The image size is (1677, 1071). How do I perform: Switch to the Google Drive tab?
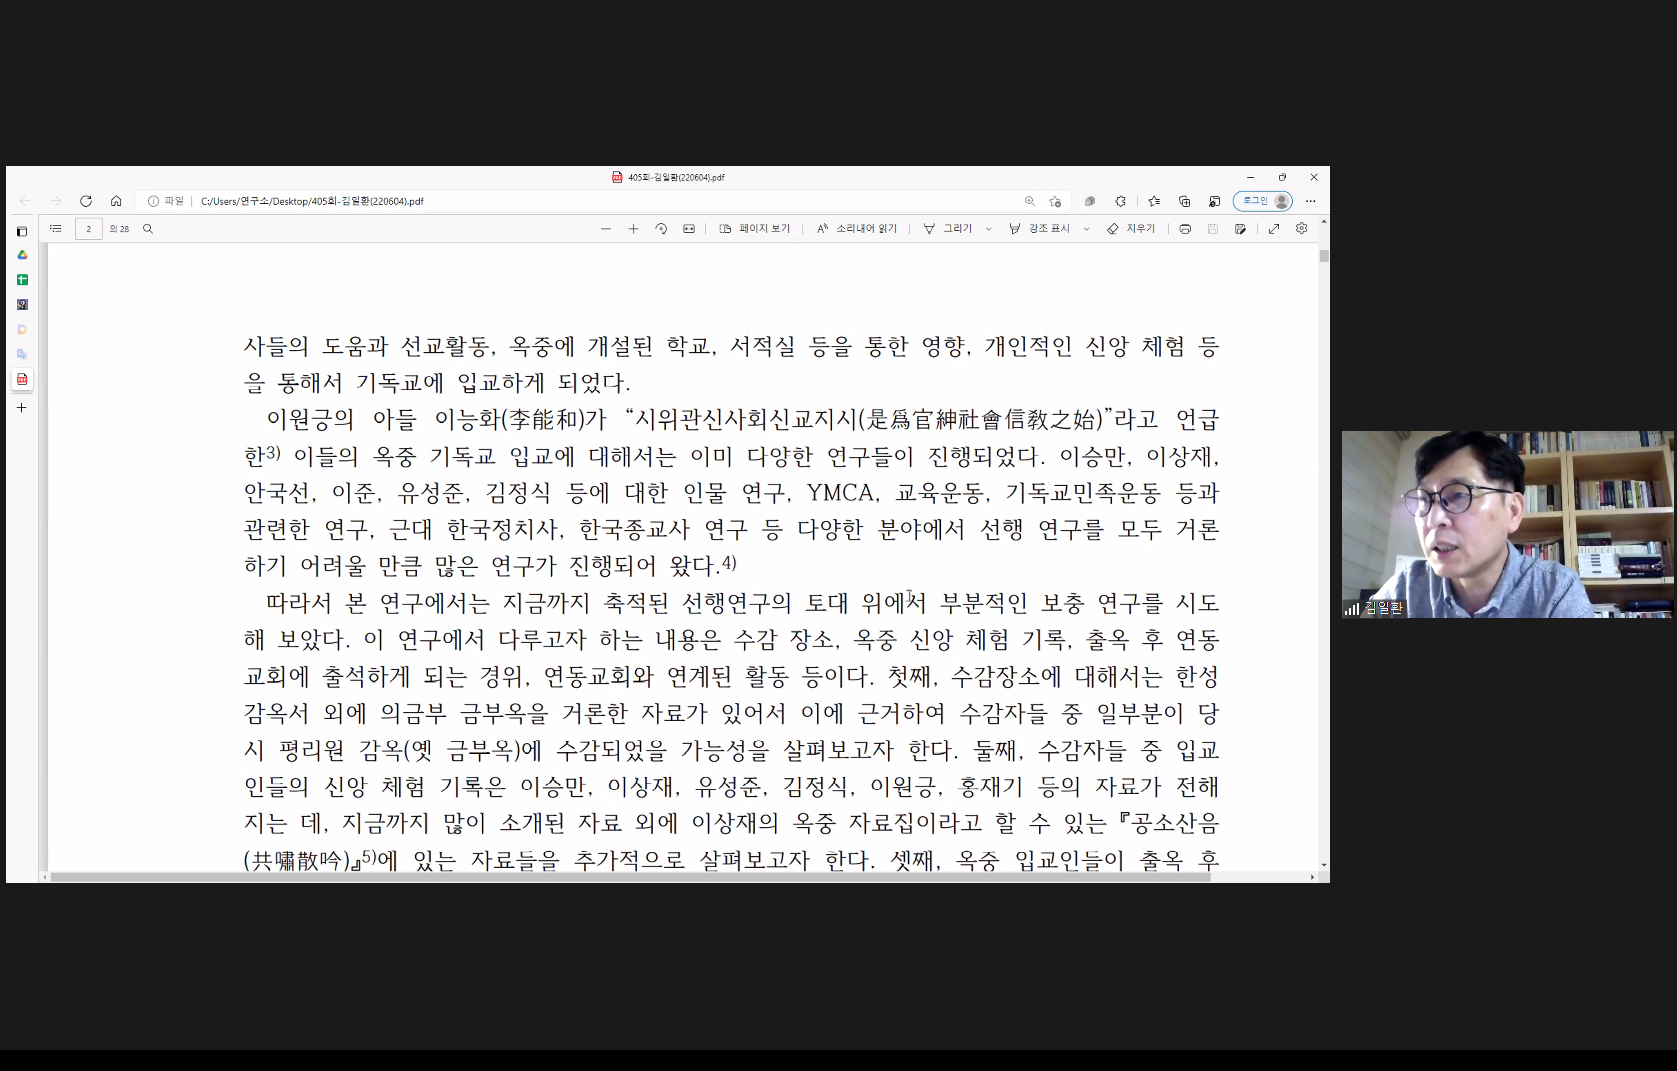22,255
